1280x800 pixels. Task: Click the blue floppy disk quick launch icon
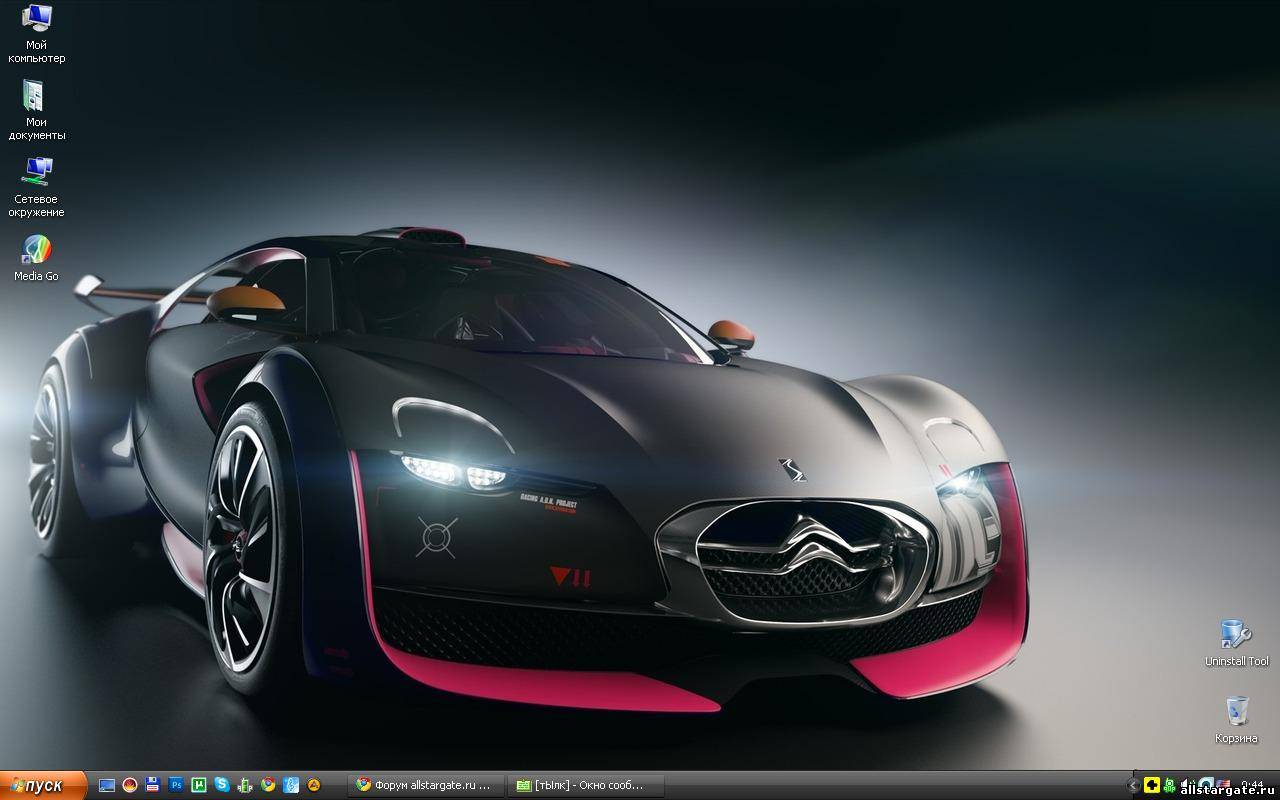click(153, 785)
